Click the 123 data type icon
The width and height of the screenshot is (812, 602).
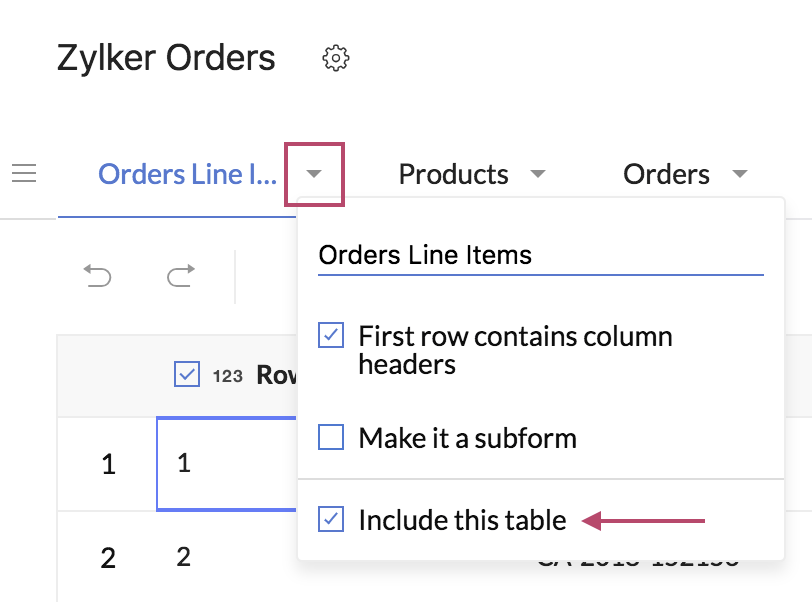pyautogui.click(x=228, y=376)
